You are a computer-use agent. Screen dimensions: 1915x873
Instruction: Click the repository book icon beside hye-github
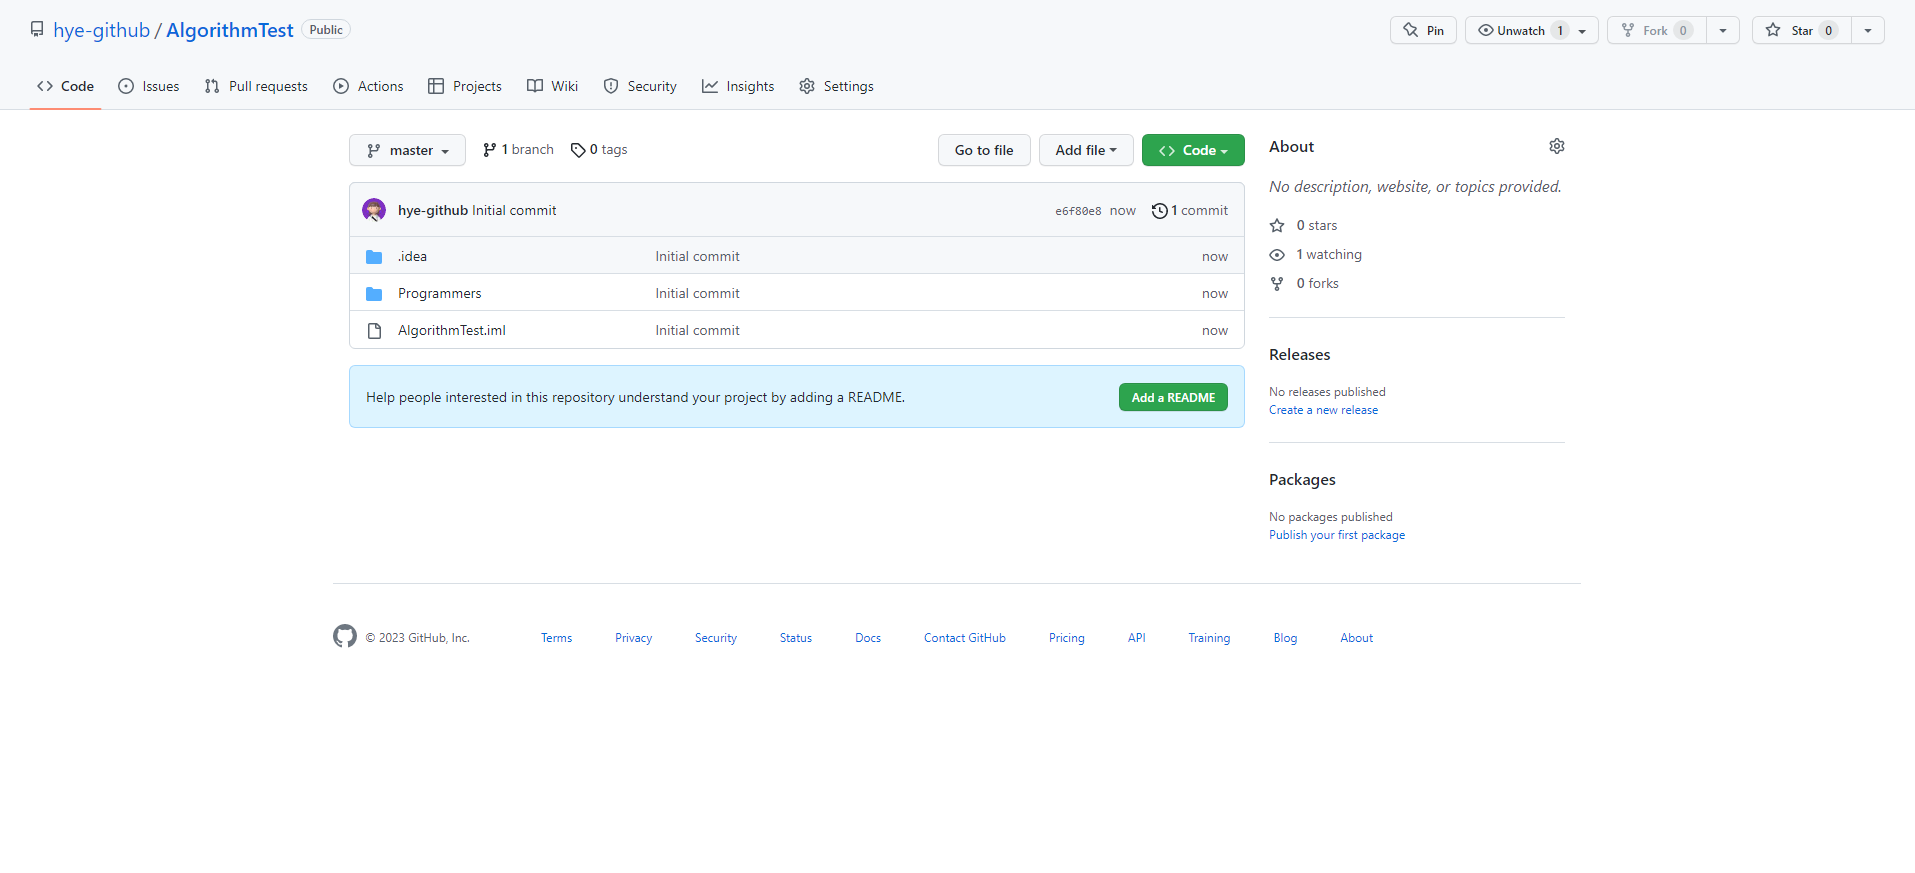37,30
